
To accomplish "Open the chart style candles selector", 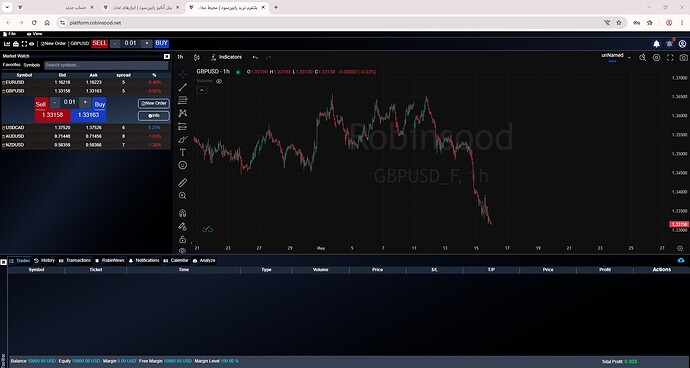I will [x=197, y=57].
